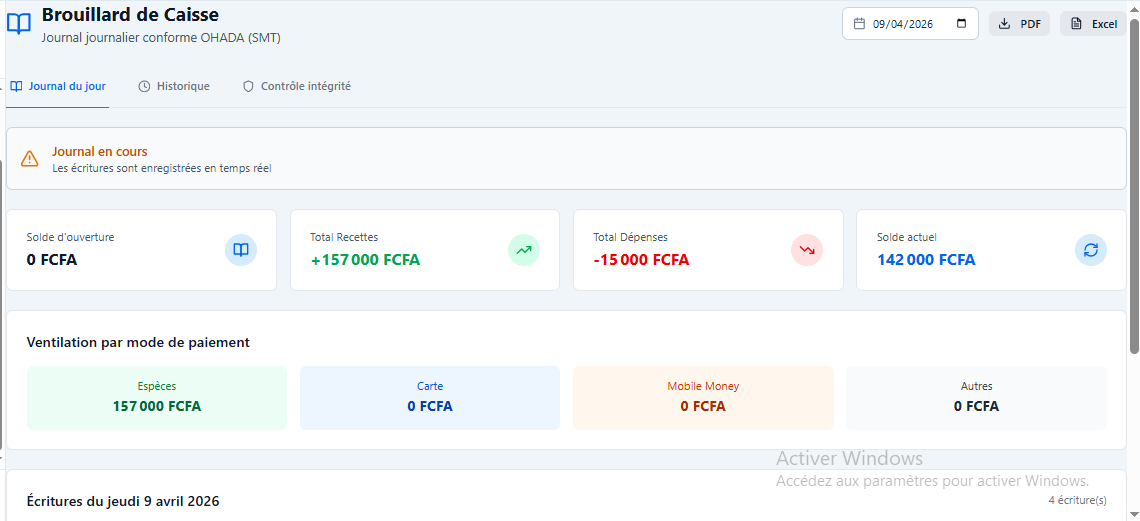Screen dimensions: 1140x521
Task: Click the document icon in the Excel button
Action: click(1076, 24)
